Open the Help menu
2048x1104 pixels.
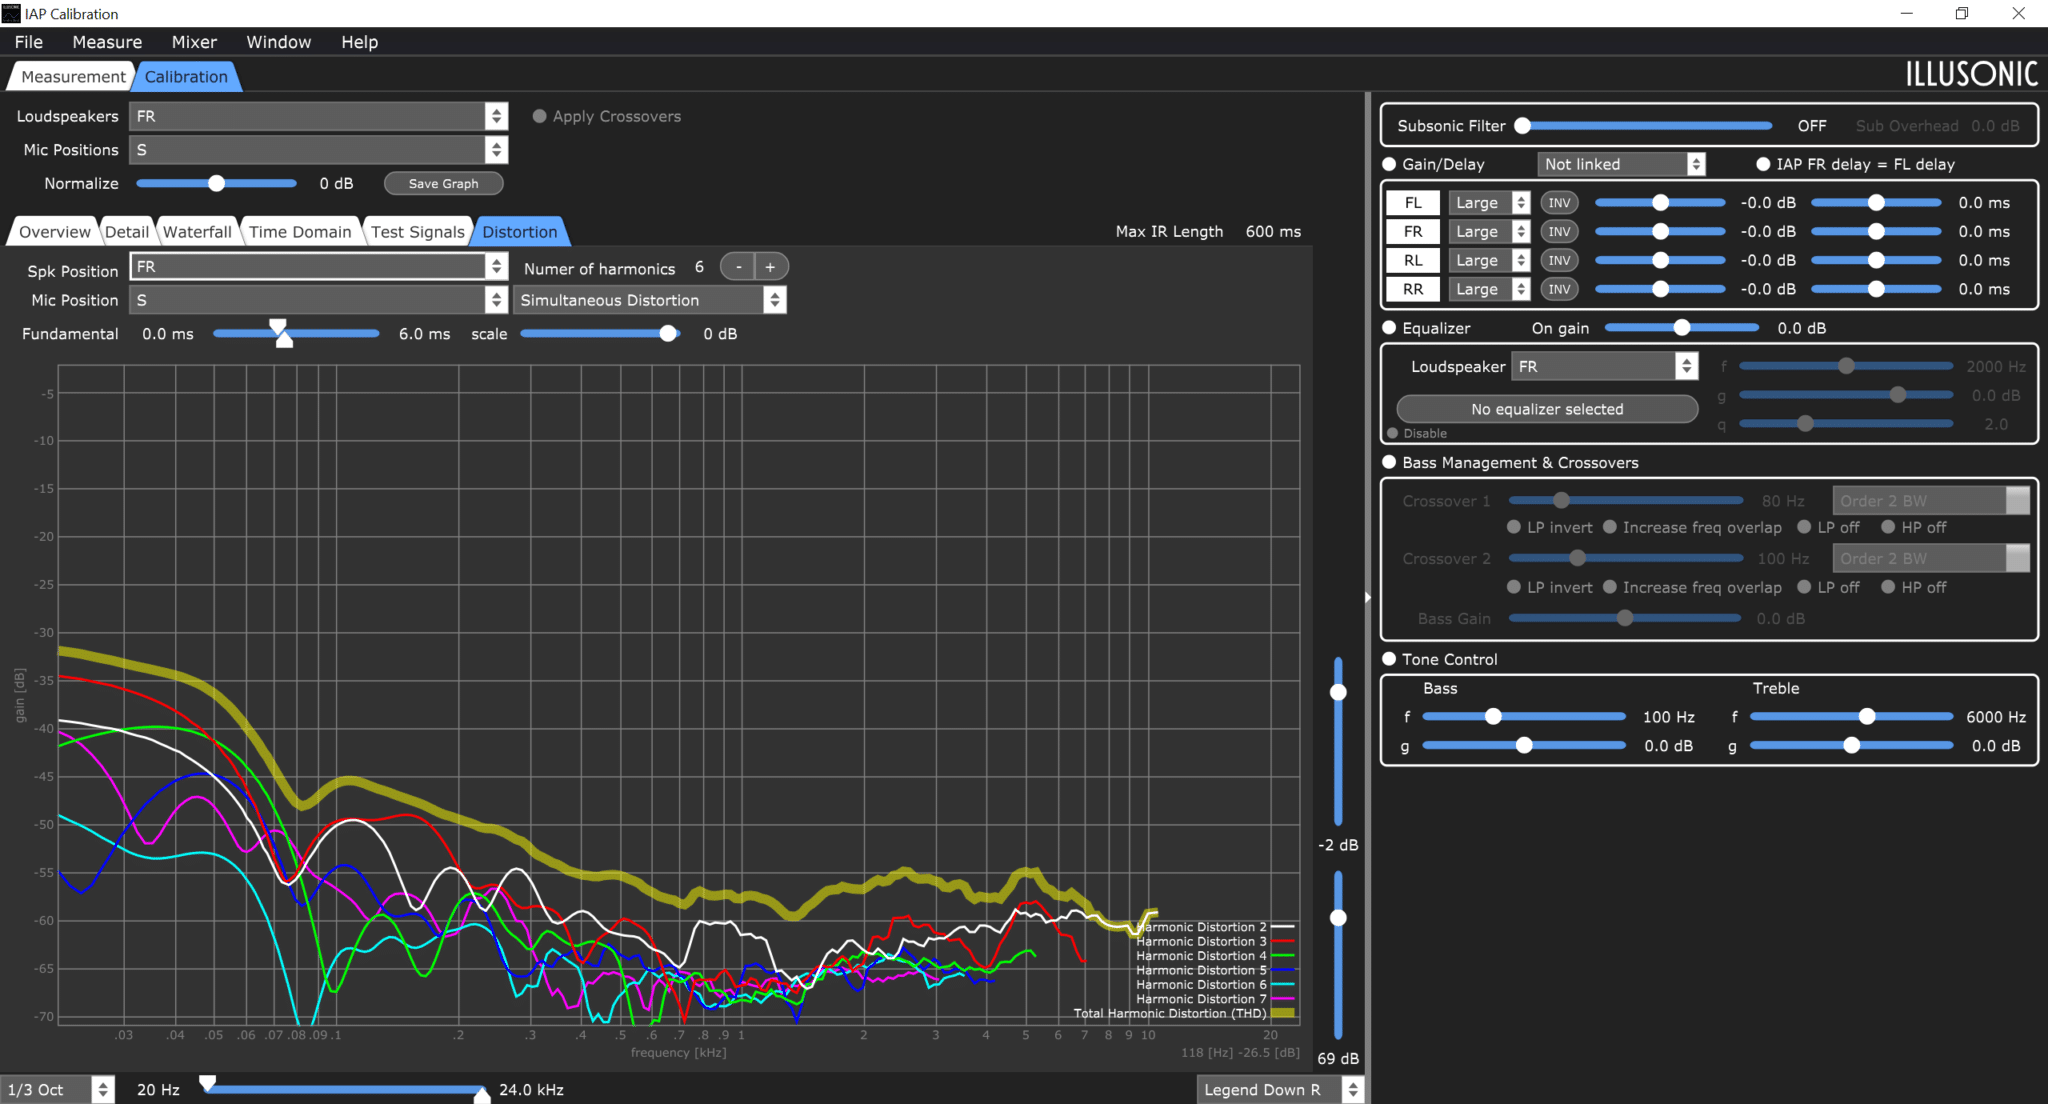[359, 42]
